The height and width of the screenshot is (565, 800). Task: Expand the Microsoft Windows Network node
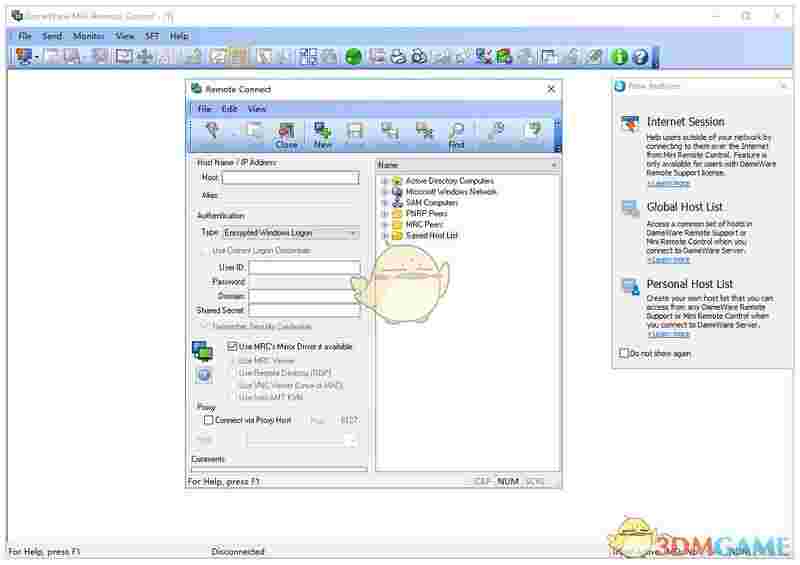pos(385,192)
